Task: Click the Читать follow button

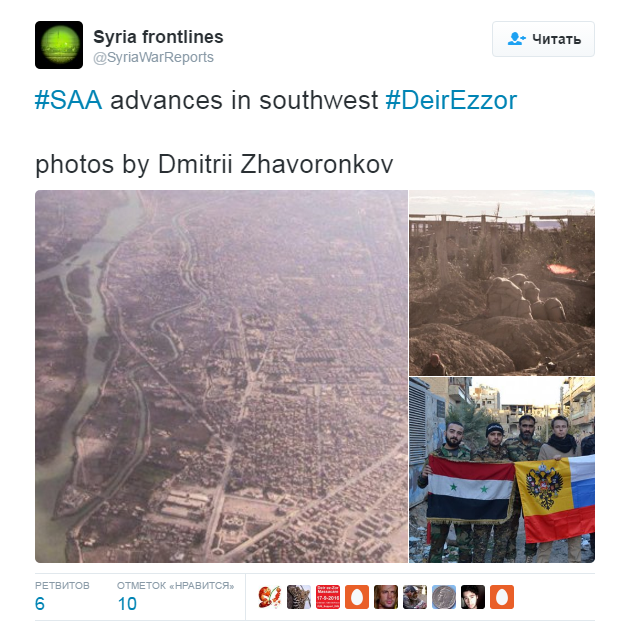Action: point(543,39)
